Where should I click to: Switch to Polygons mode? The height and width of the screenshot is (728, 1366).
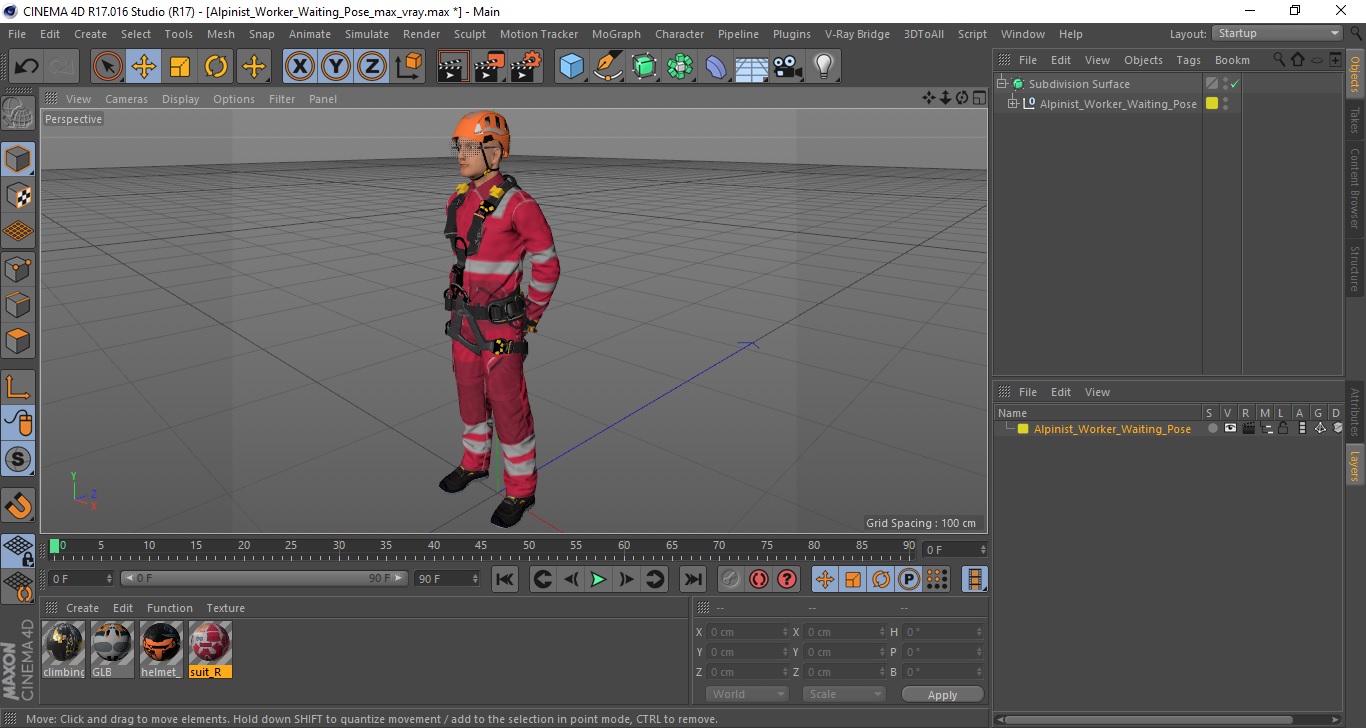pos(18,341)
